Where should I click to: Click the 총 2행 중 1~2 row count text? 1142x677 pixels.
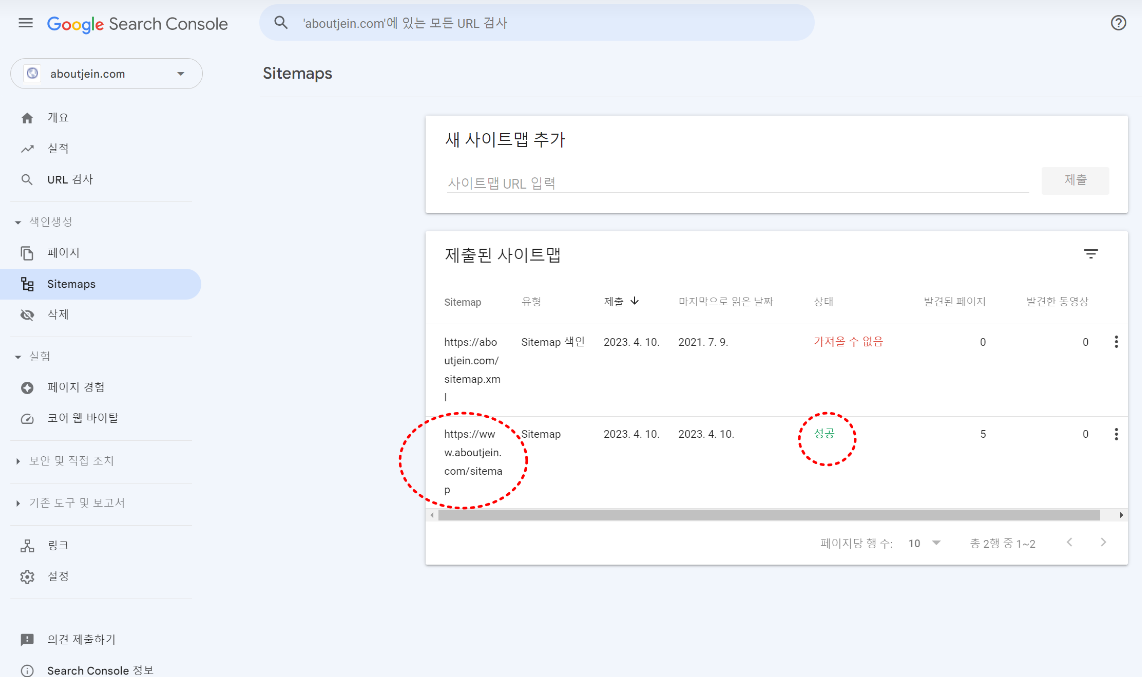point(1003,544)
